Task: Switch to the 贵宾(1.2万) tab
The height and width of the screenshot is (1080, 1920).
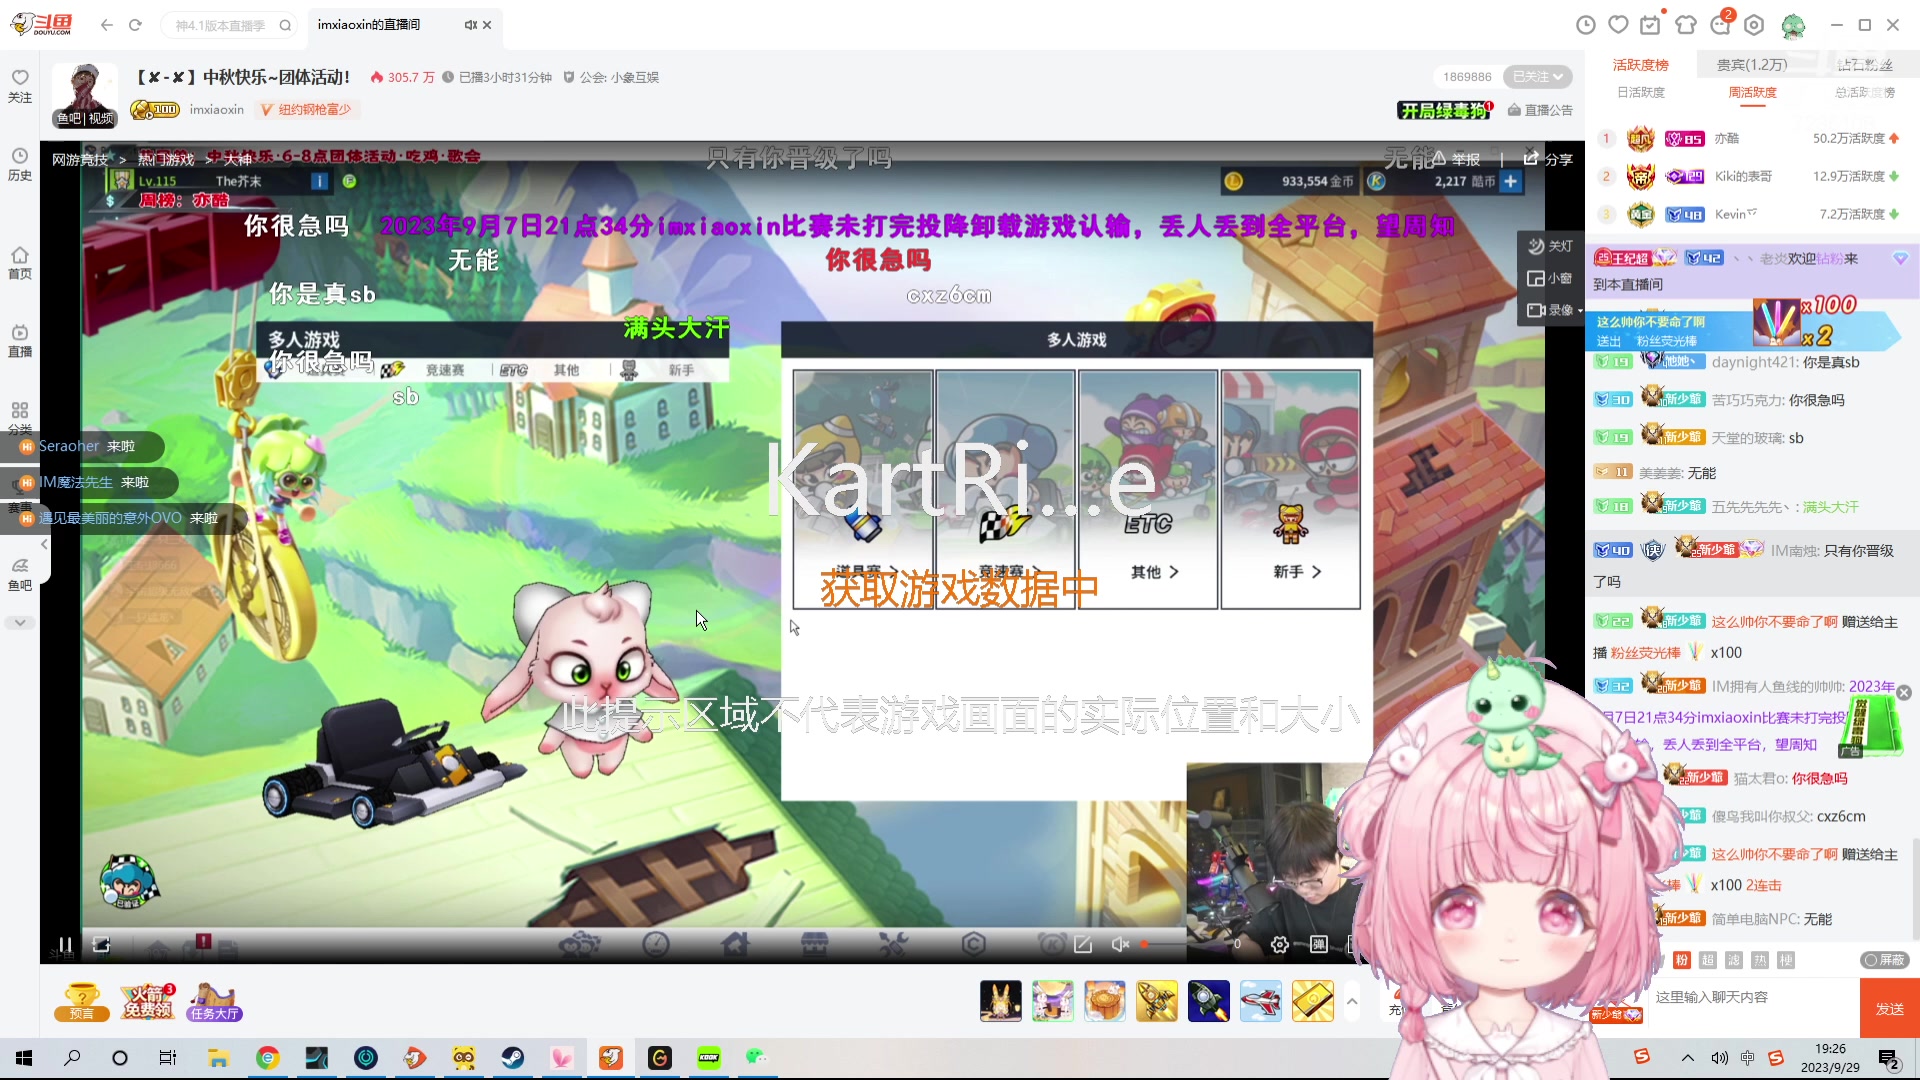Action: pyautogui.click(x=1752, y=65)
